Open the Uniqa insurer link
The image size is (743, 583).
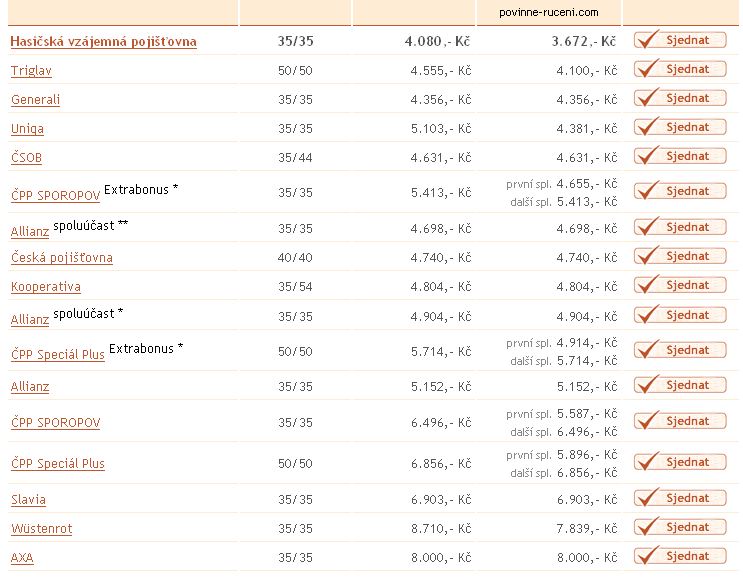tap(27, 129)
